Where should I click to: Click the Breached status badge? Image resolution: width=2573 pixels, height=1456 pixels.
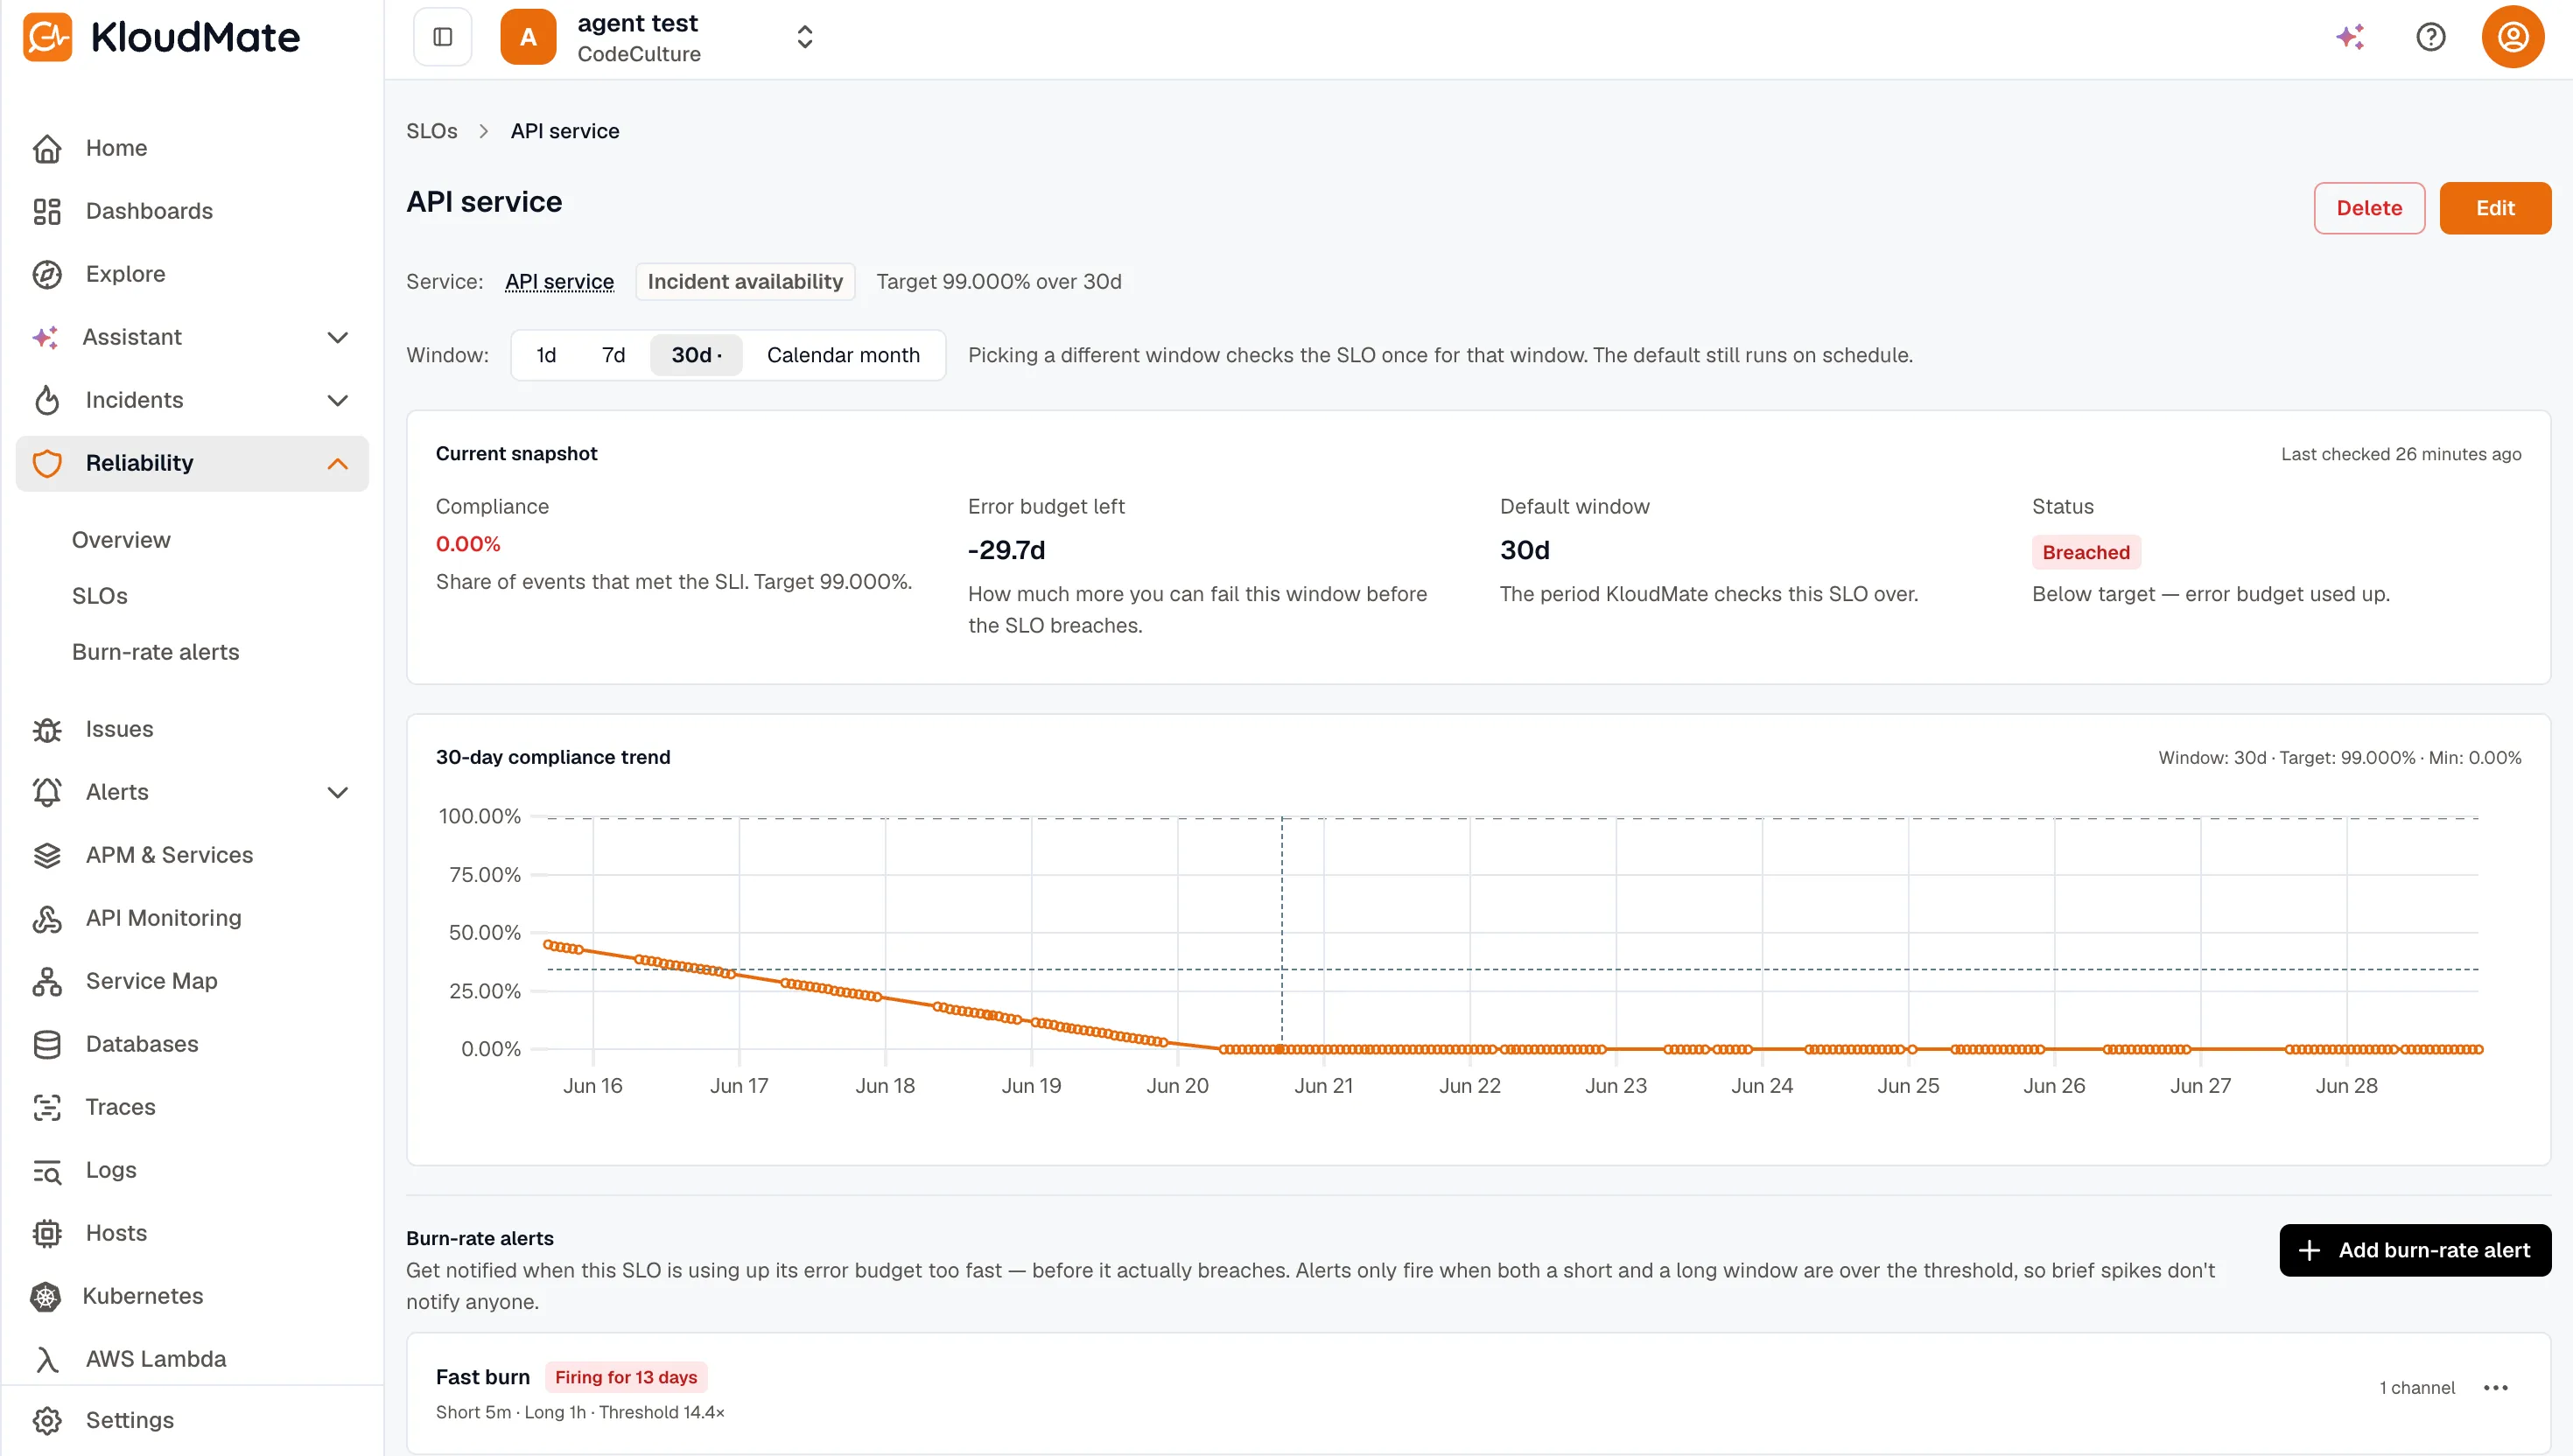click(2086, 552)
